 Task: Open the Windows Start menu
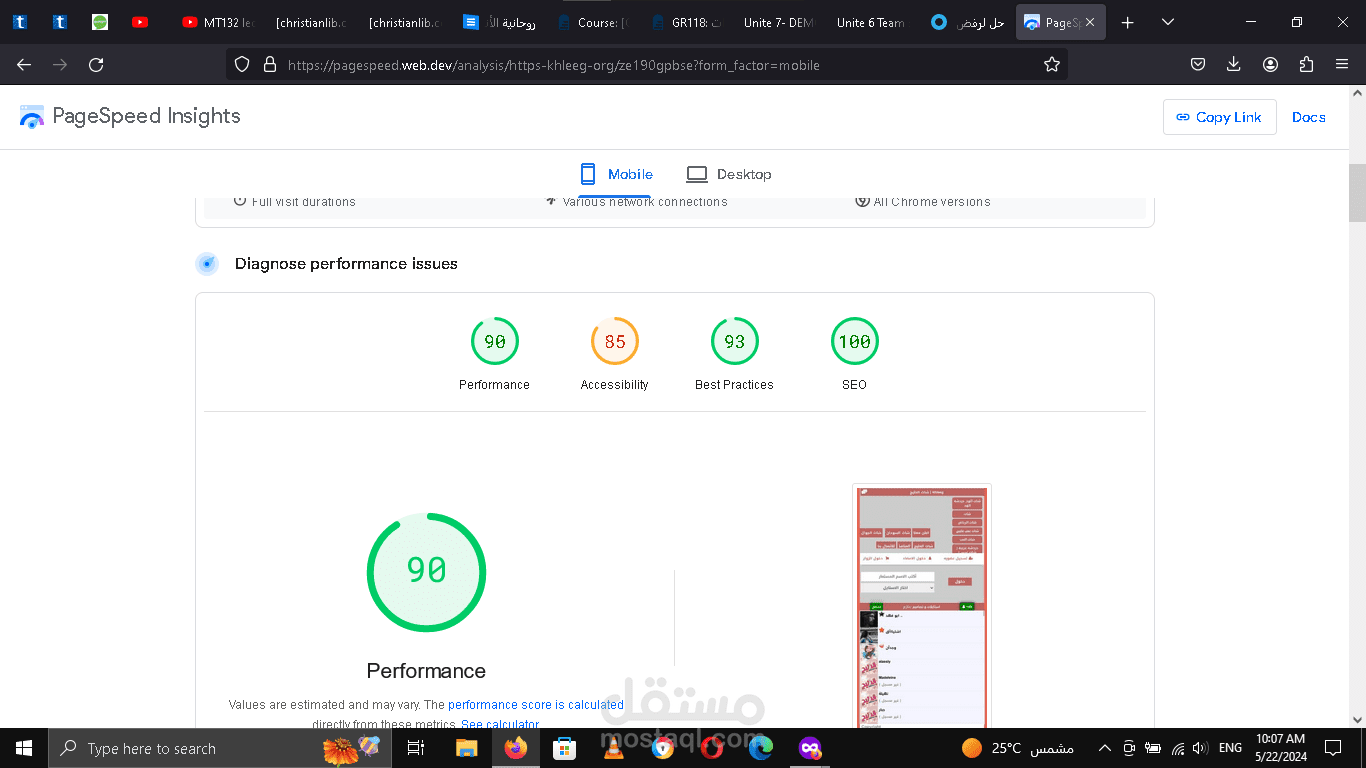click(23, 748)
